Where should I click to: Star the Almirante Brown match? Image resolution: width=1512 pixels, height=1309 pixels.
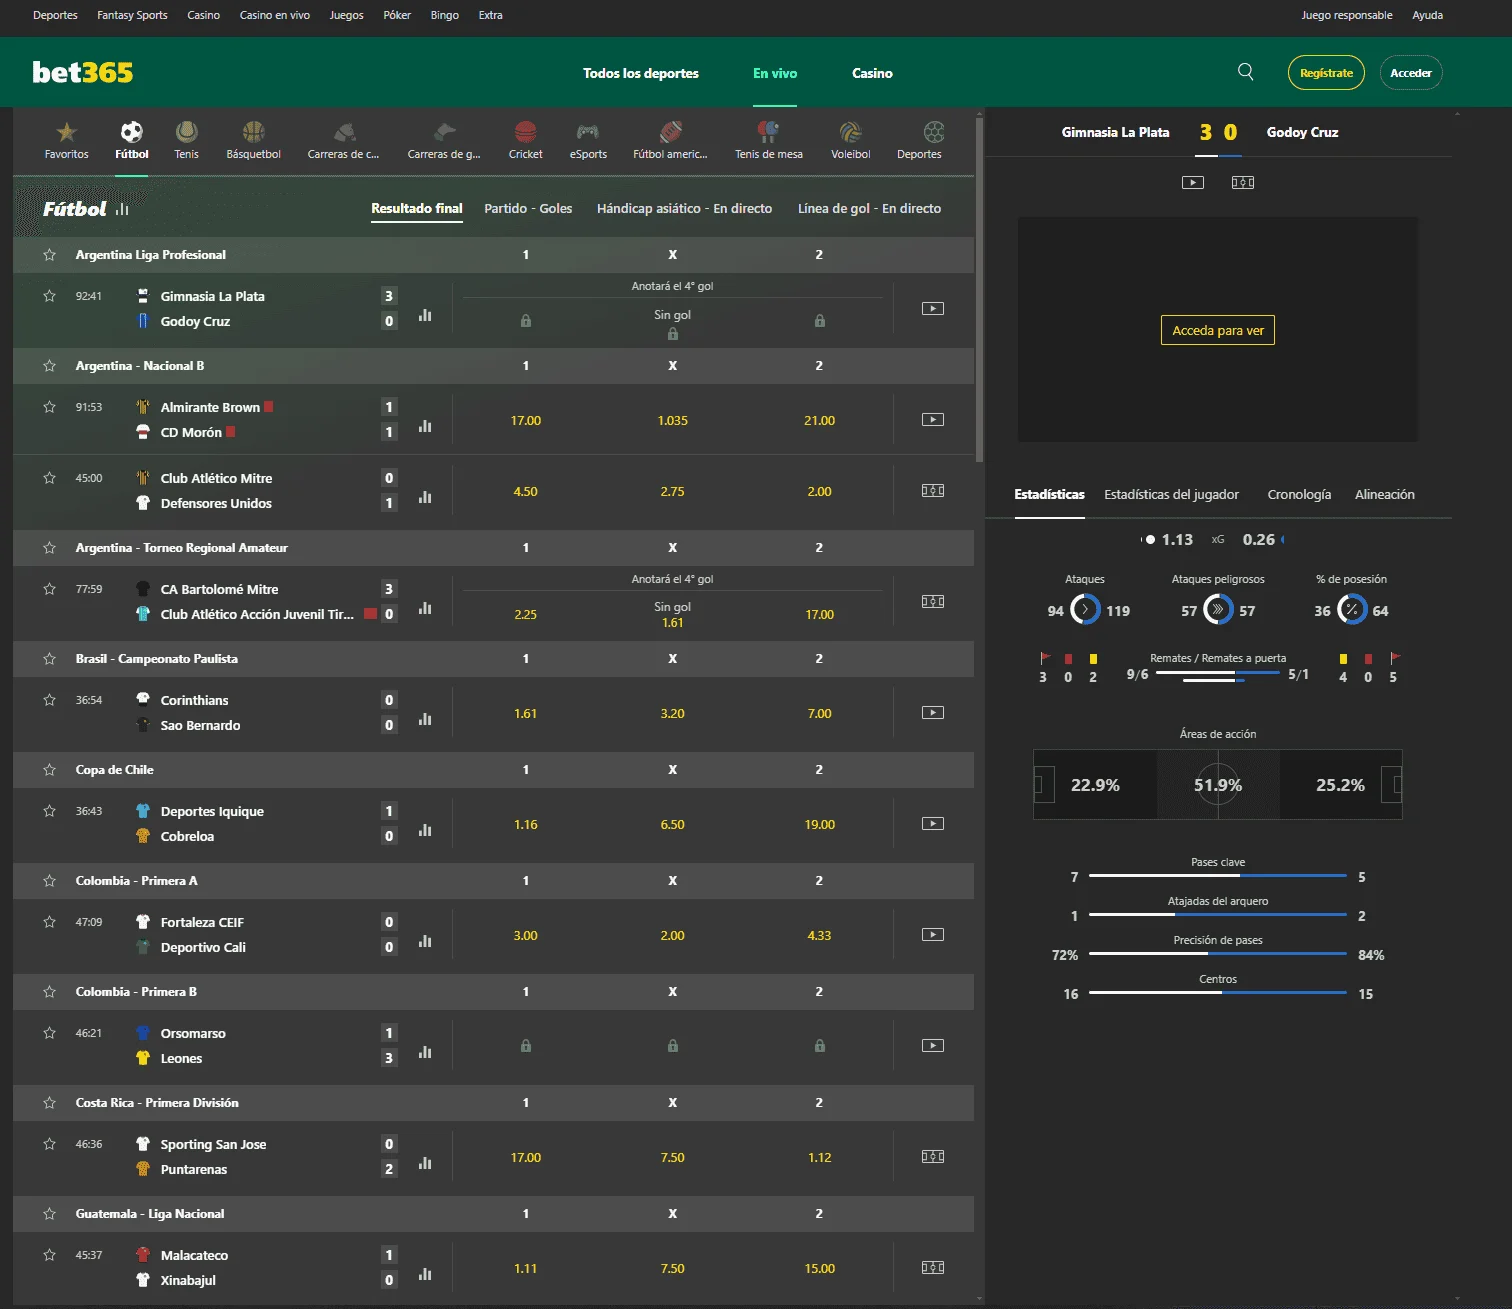click(49, 407)
